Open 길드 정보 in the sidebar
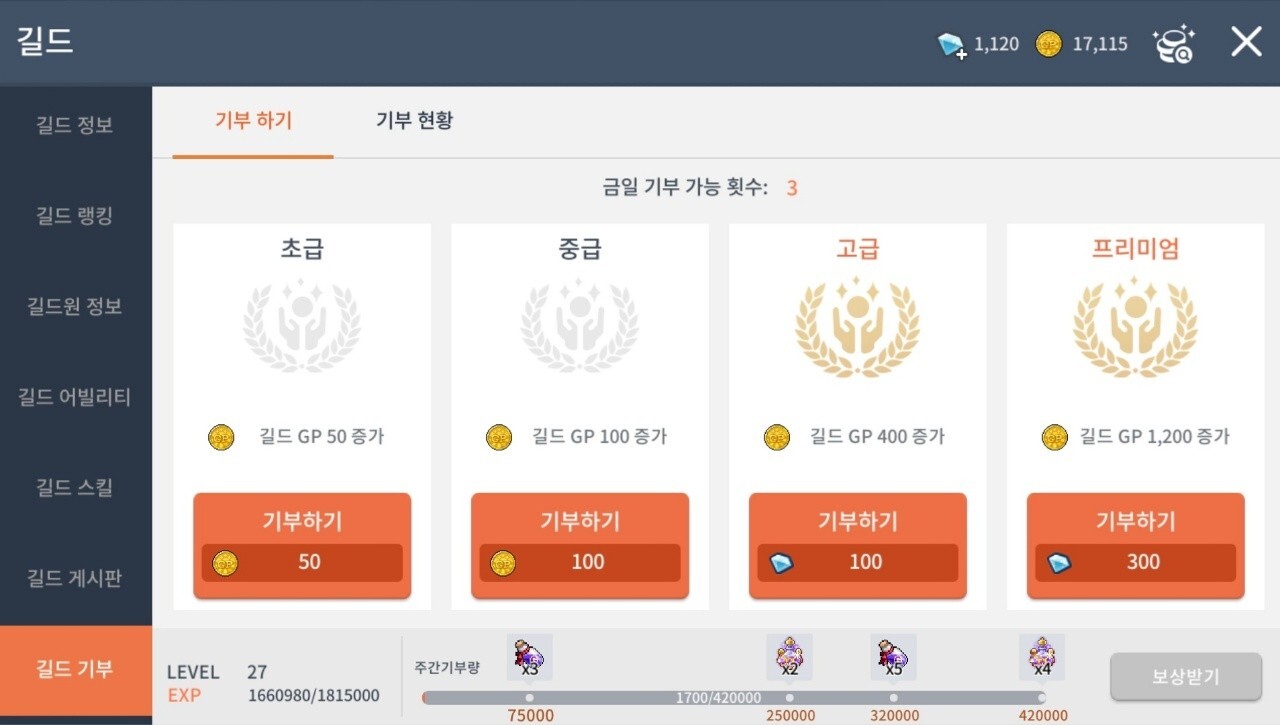Screen dimensions: 1280x725 pos(76,126)
